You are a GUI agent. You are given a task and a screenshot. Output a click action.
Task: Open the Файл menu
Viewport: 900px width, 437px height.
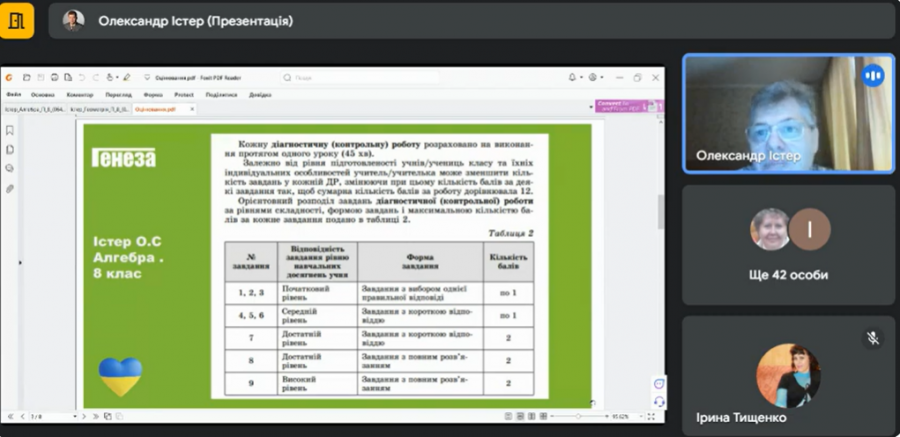coord(14,95)
